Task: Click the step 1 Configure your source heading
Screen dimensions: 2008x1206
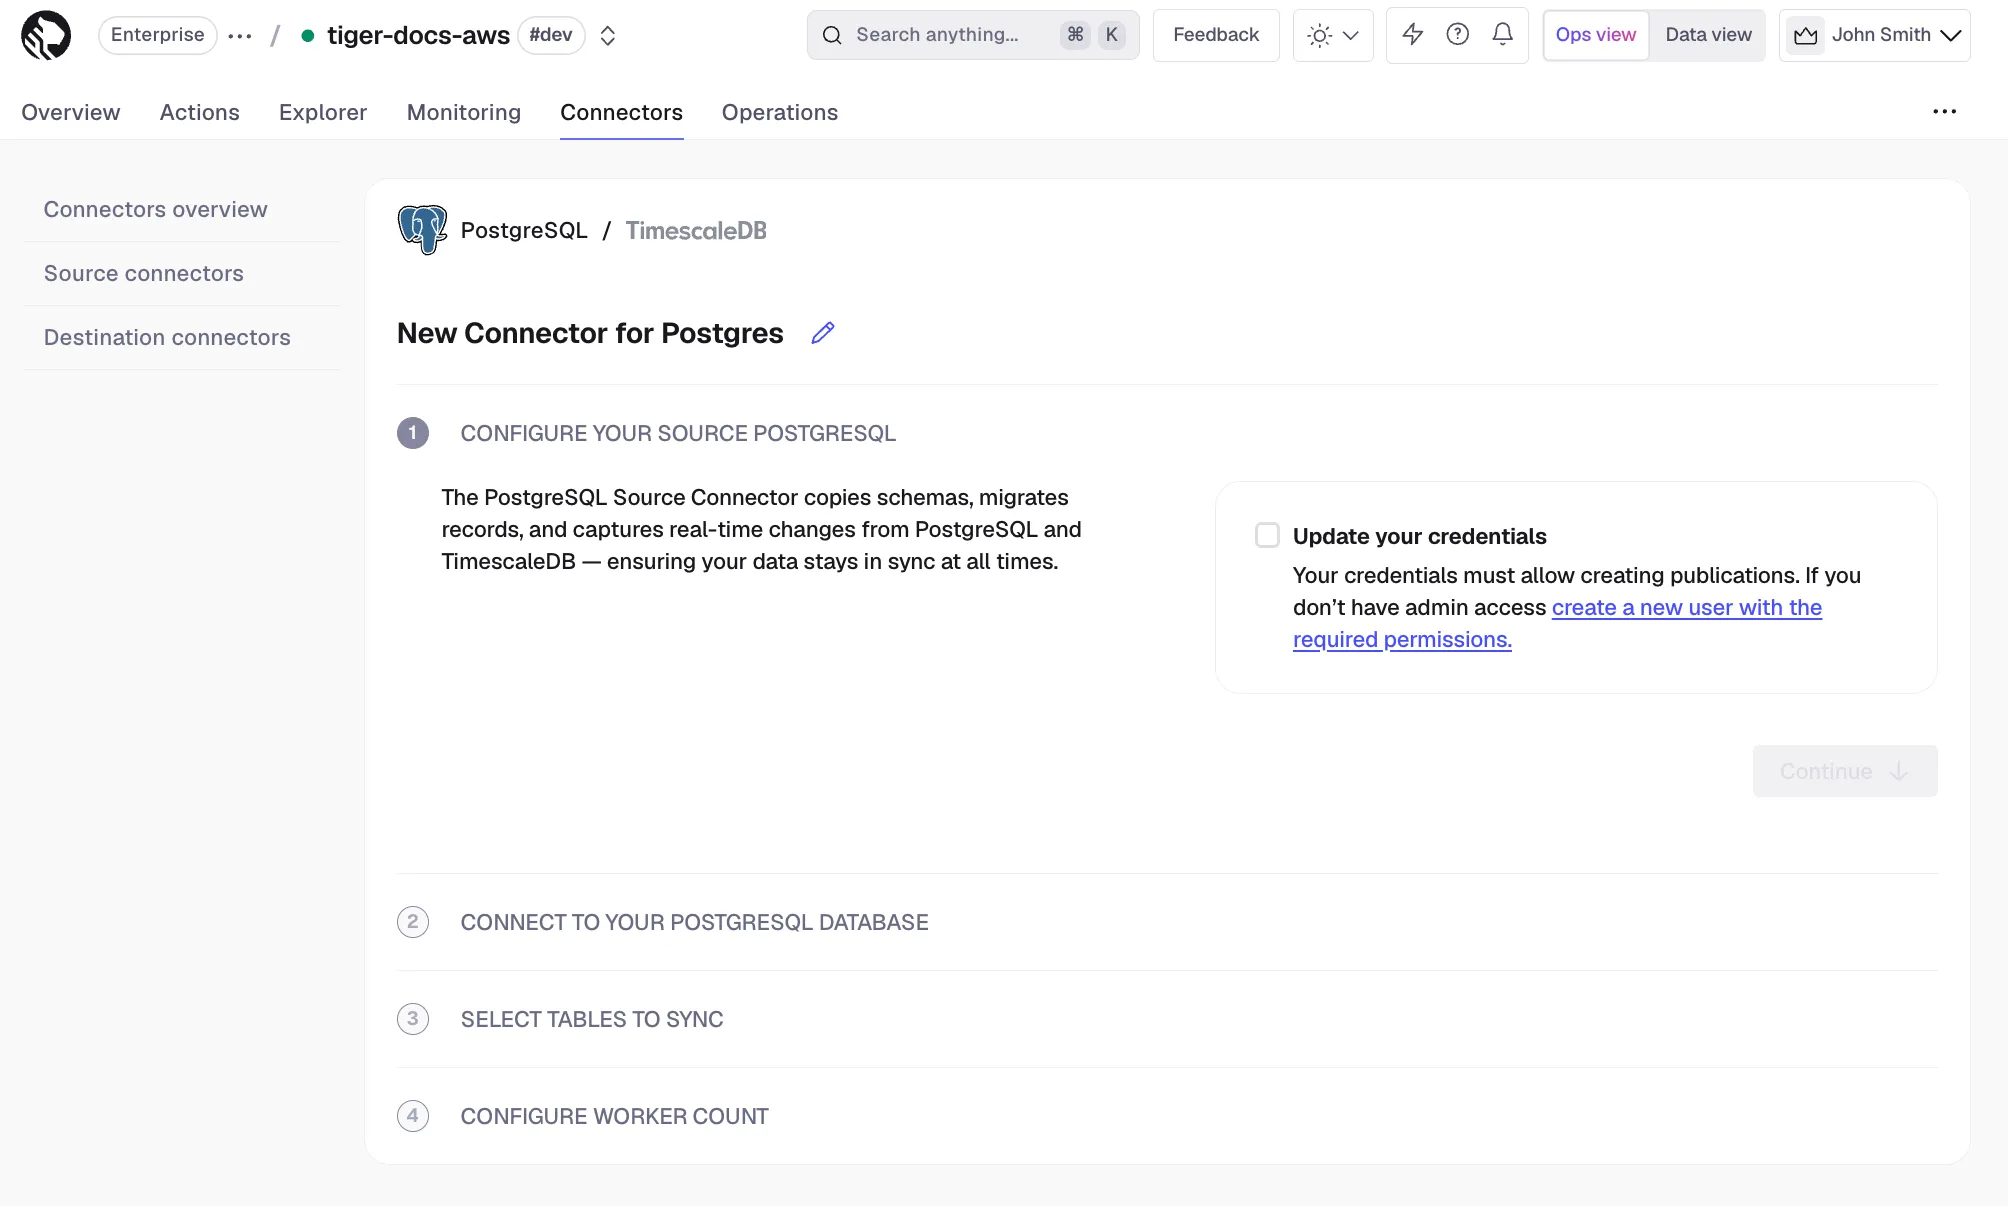Action: [678, 433]
